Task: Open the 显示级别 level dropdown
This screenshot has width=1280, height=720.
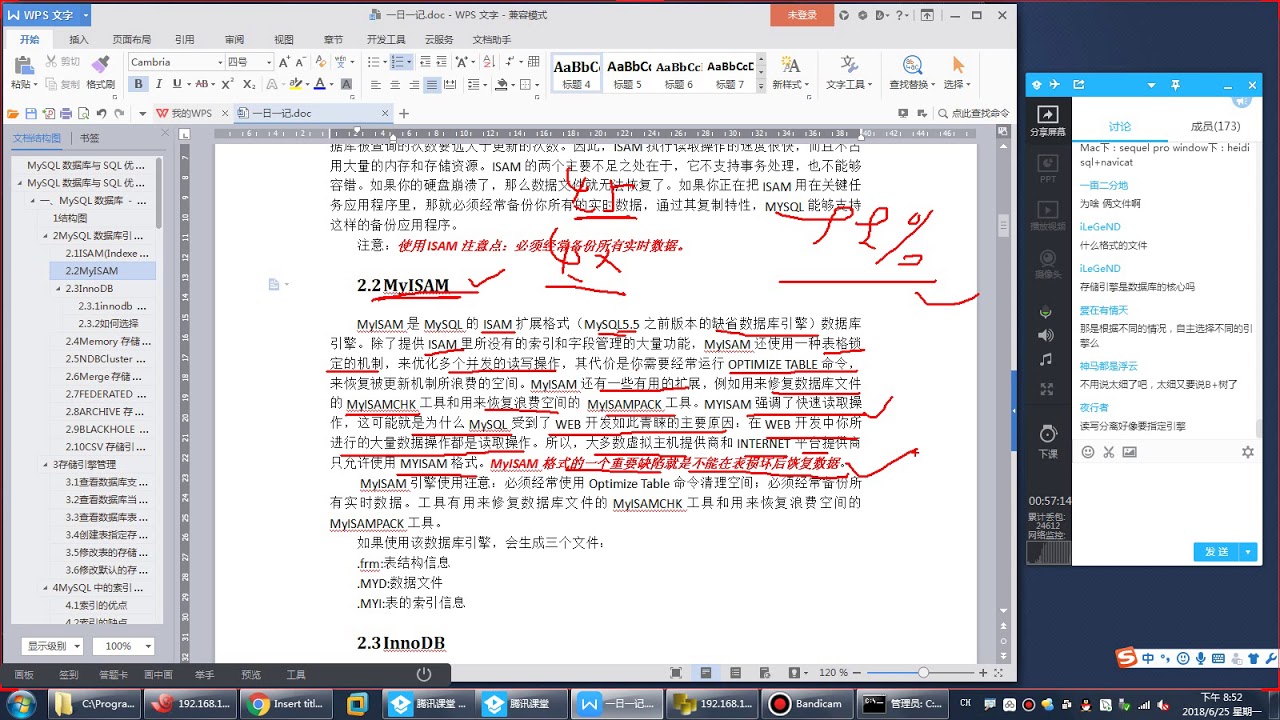Action: [x=52, y=646]
